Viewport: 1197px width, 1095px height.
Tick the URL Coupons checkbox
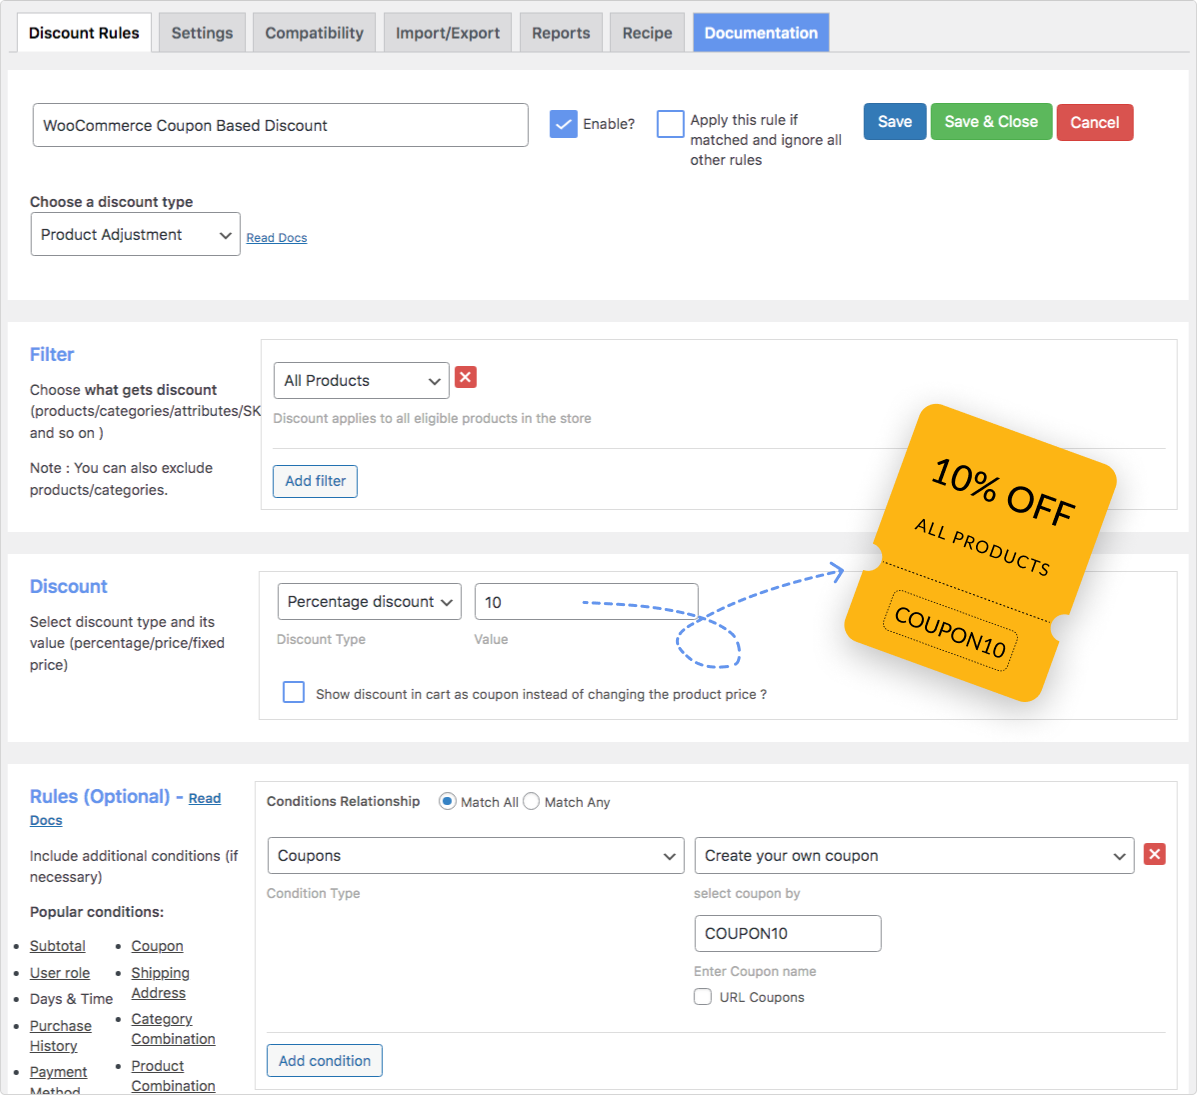(x=702, y=996)
